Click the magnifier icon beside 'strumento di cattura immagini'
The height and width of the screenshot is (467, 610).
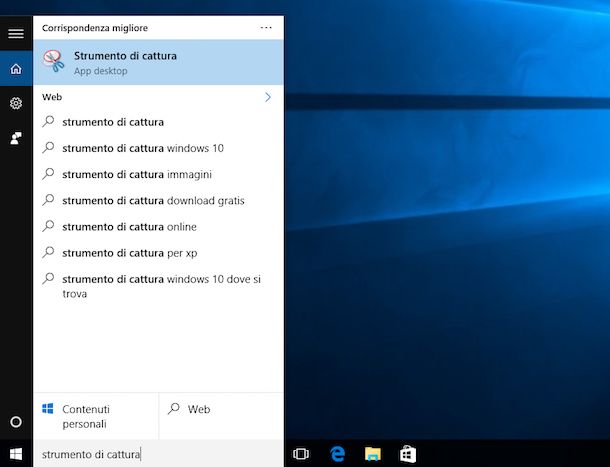48,174
